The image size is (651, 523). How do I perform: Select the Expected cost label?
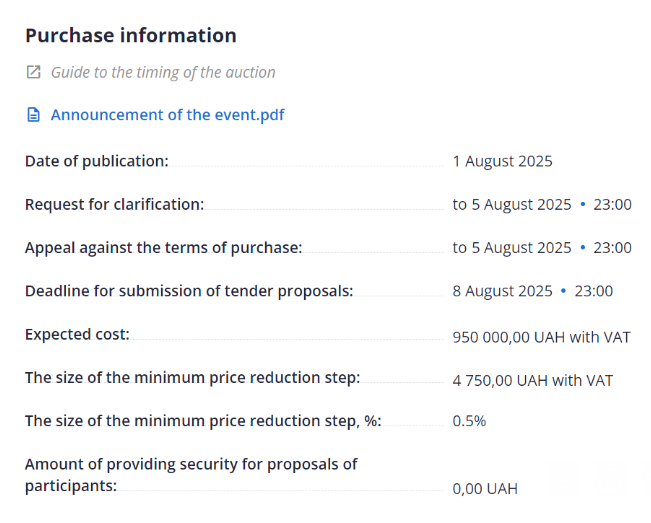[x=77, y=334]
